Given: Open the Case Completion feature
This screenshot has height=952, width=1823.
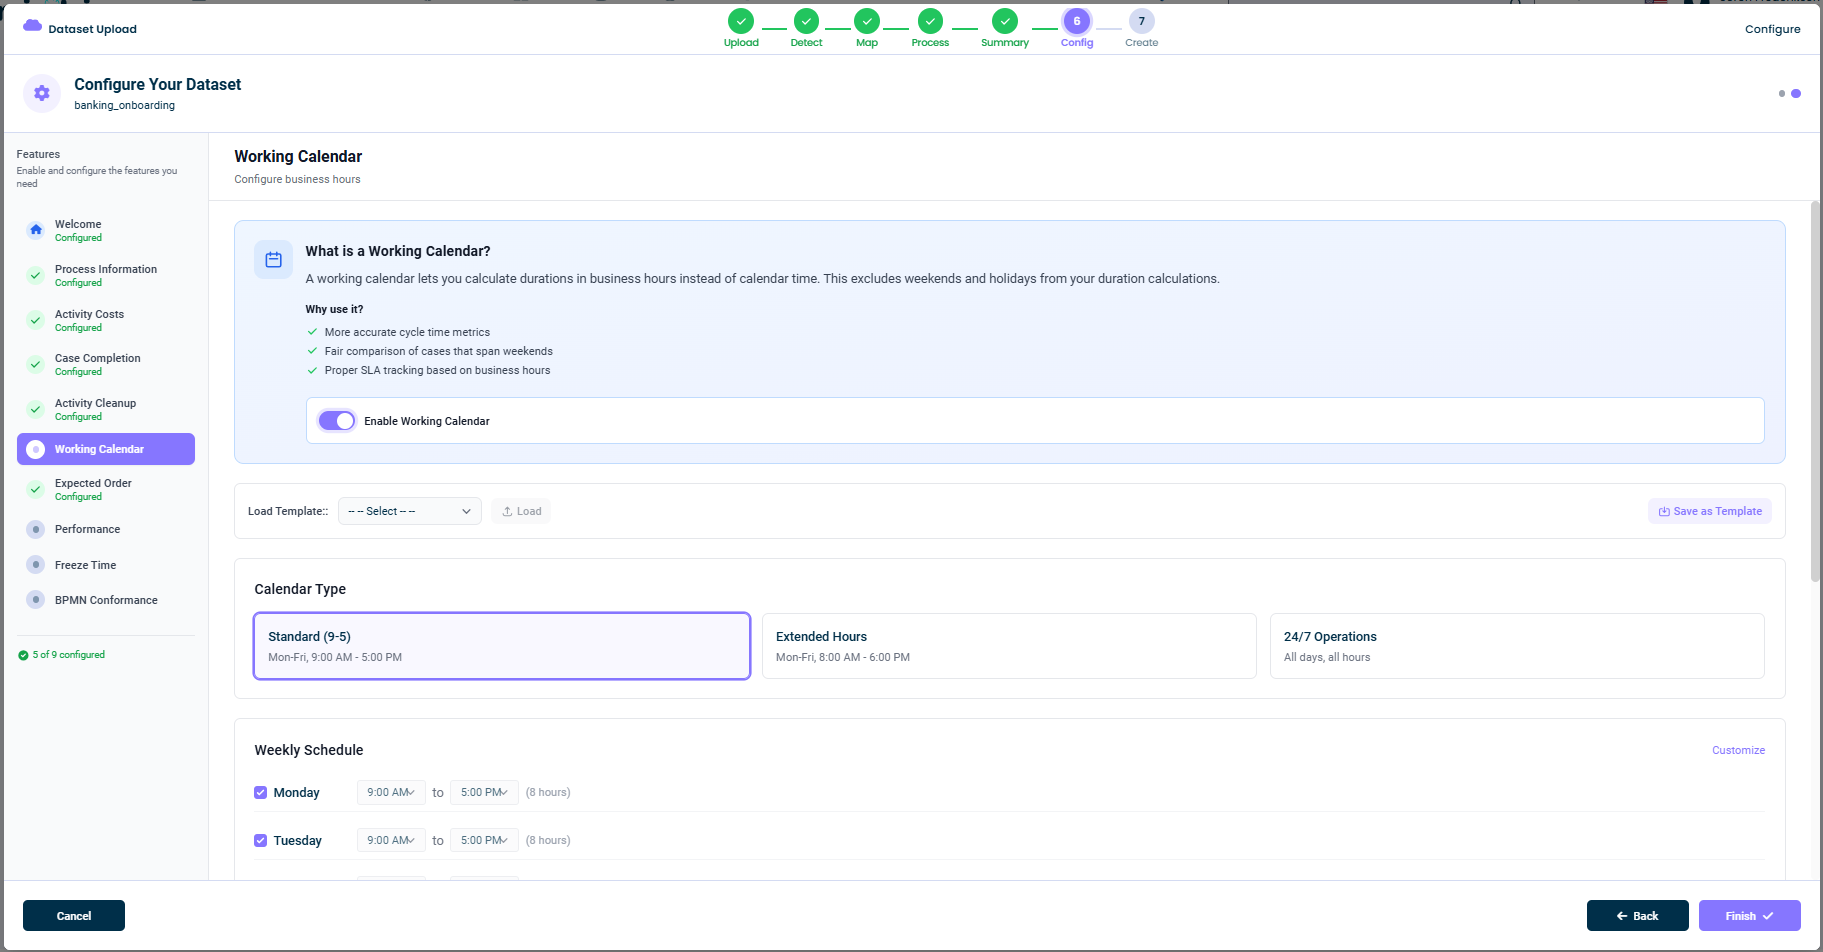Looking at the screenshot, I should [x=106, y=364].
